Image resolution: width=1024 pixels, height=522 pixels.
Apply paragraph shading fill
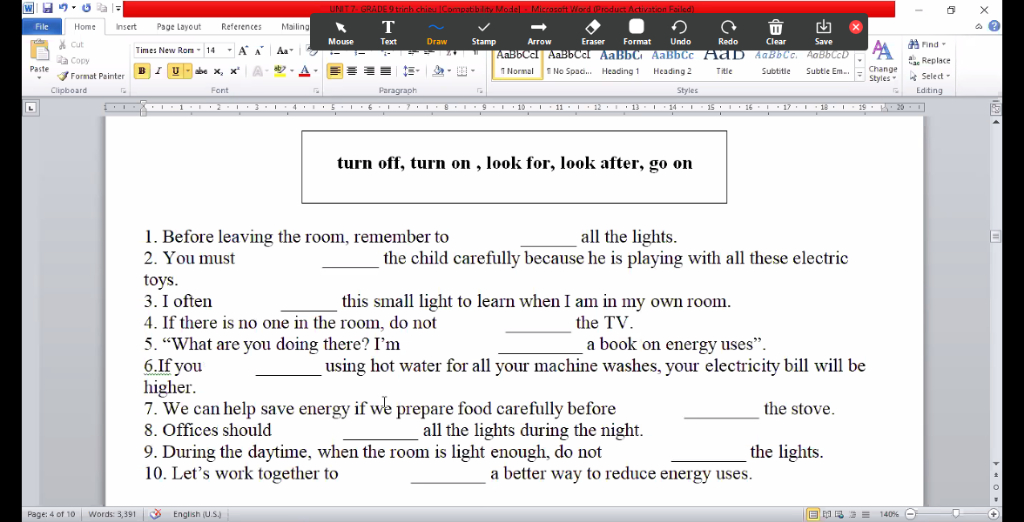[438, 71]
